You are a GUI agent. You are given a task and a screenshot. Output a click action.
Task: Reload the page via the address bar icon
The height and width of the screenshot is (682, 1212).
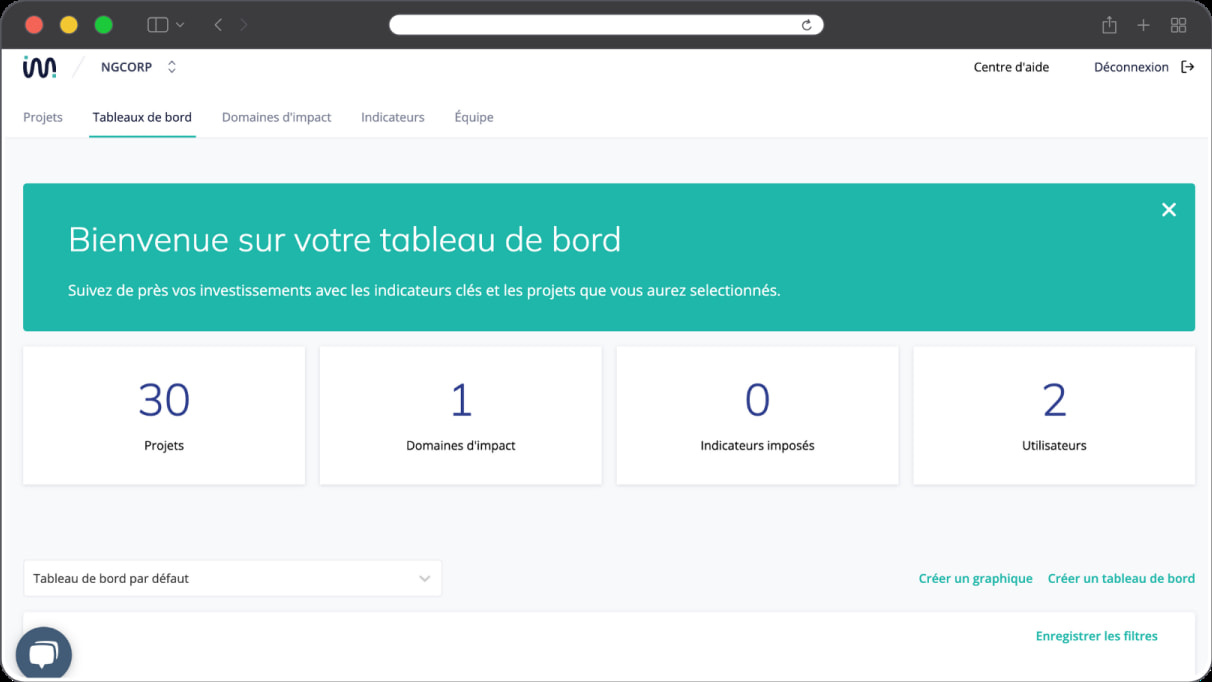click(807, 24)
